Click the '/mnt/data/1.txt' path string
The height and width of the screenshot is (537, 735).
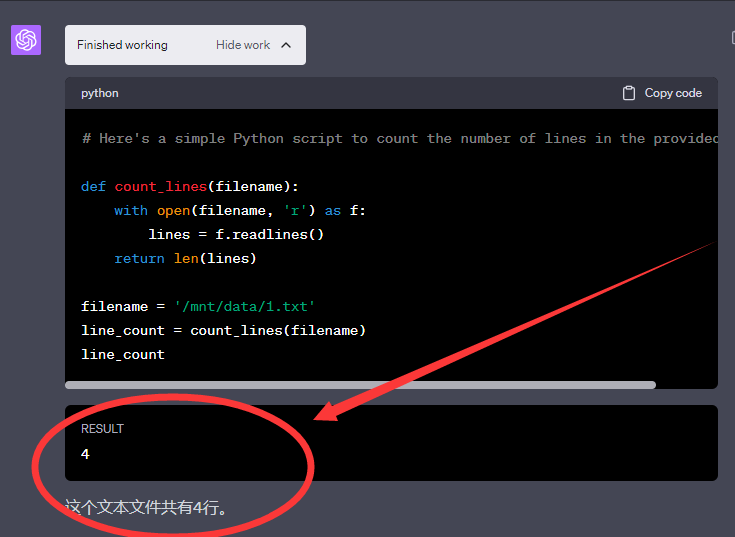pos(244,306)
